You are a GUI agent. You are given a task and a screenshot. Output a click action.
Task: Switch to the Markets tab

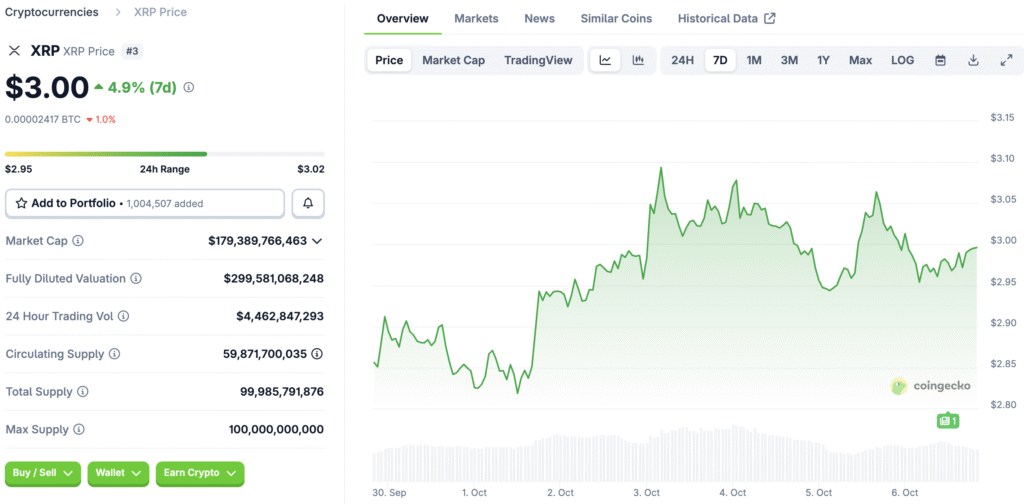(x=476, y=18)
